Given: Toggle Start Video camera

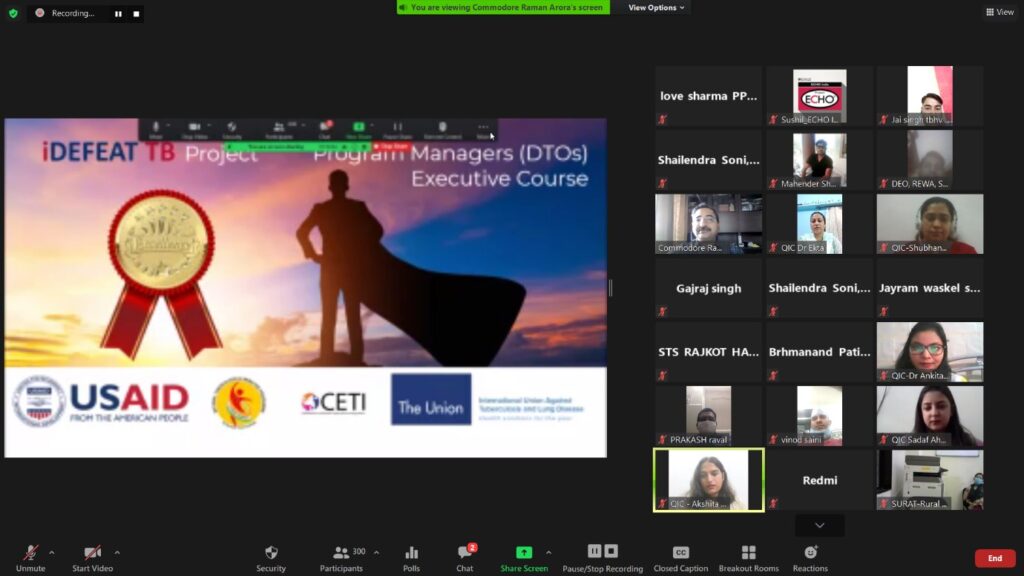Looking at the screenshot, I should point(92,557).
